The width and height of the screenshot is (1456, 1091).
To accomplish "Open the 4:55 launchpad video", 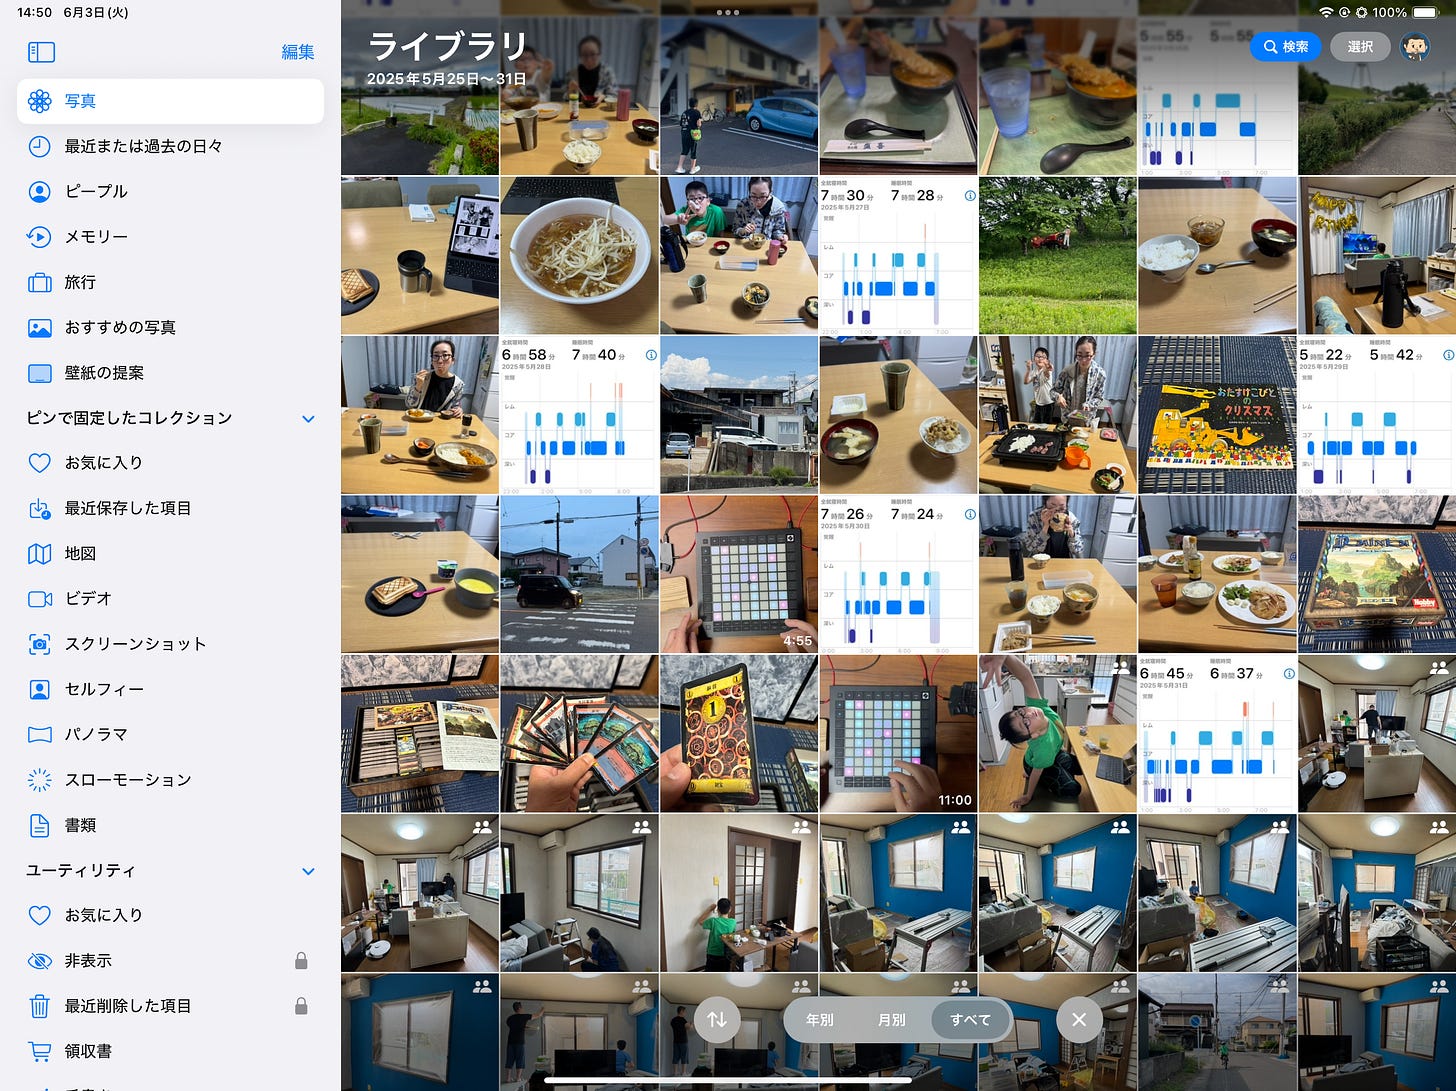I will coord(739,574).
